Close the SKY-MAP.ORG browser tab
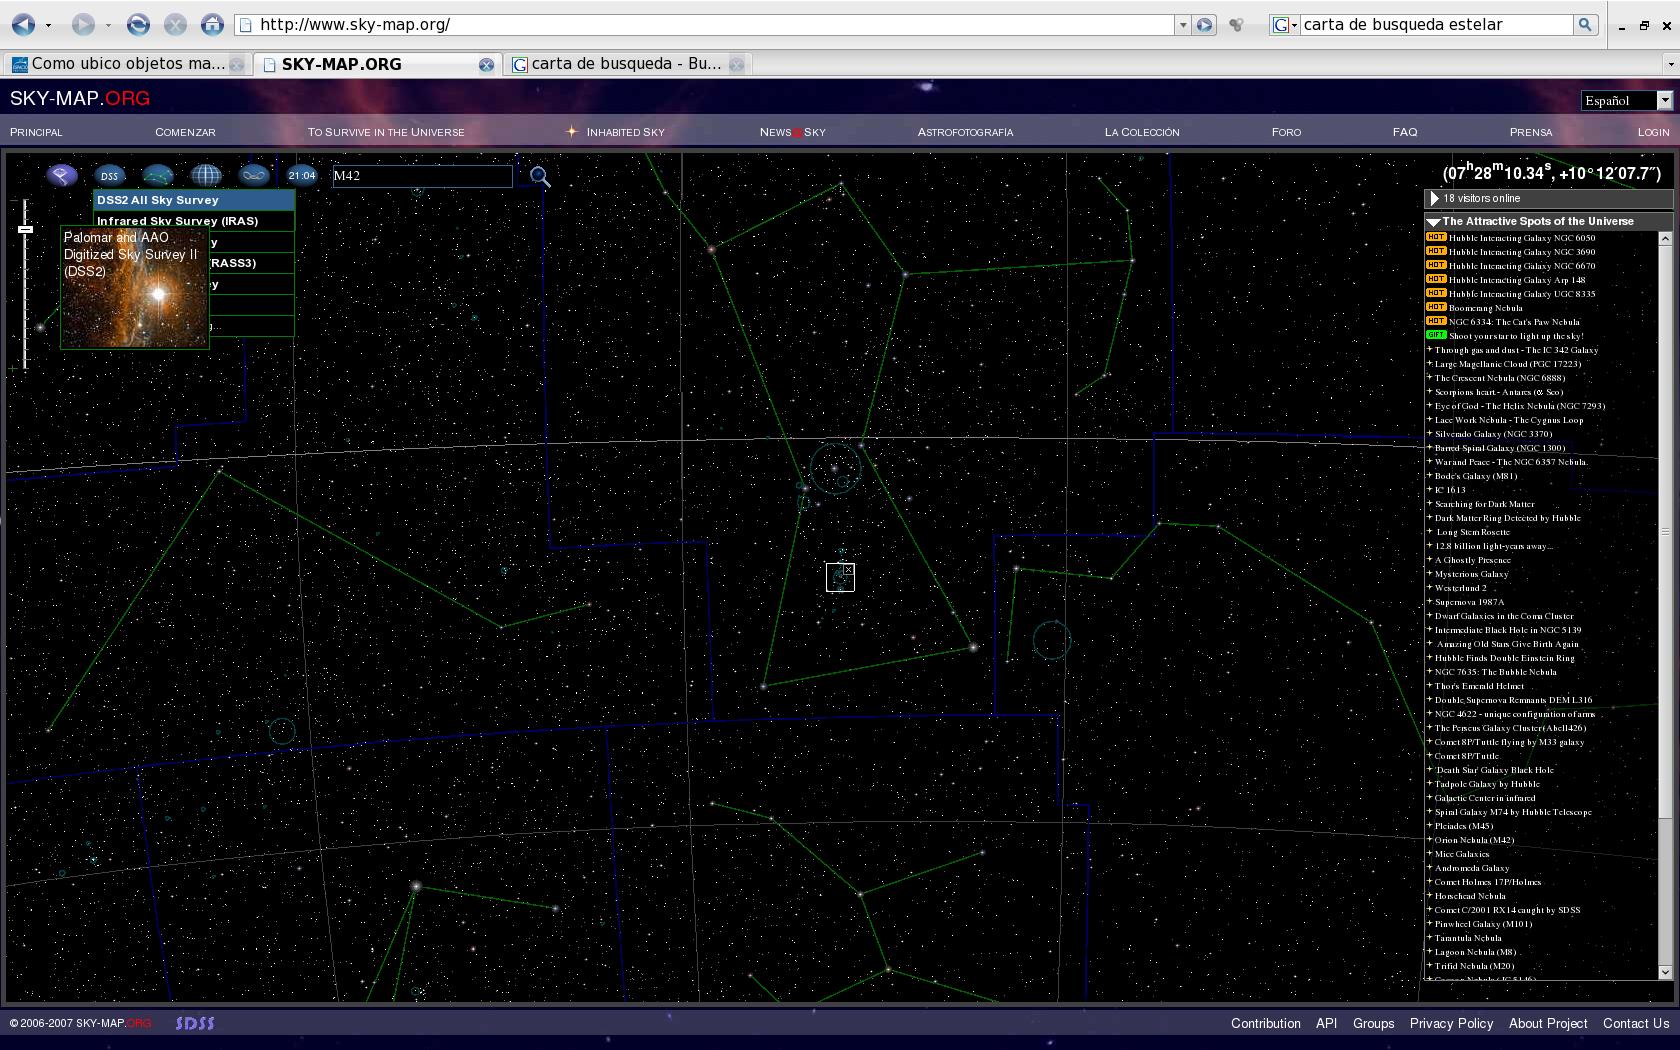 coord(486,64)
